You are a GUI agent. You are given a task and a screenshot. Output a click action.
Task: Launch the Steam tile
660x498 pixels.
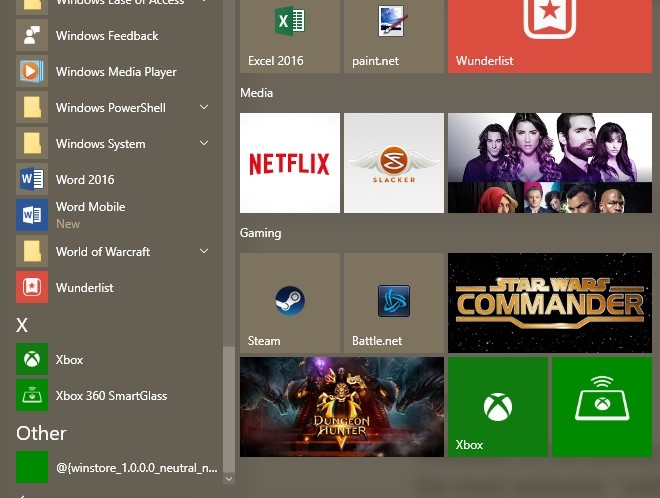[x=290, y=303]
